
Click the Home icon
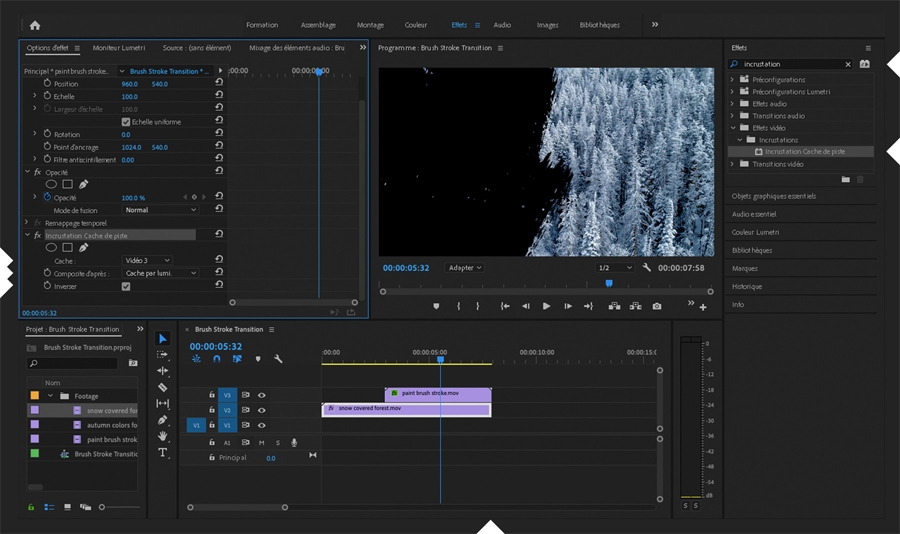[35, 25]
